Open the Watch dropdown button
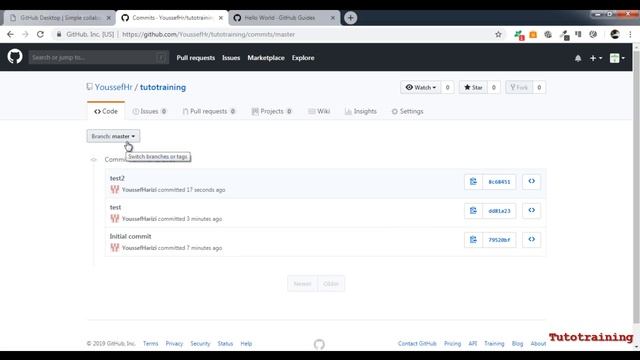 420,87
